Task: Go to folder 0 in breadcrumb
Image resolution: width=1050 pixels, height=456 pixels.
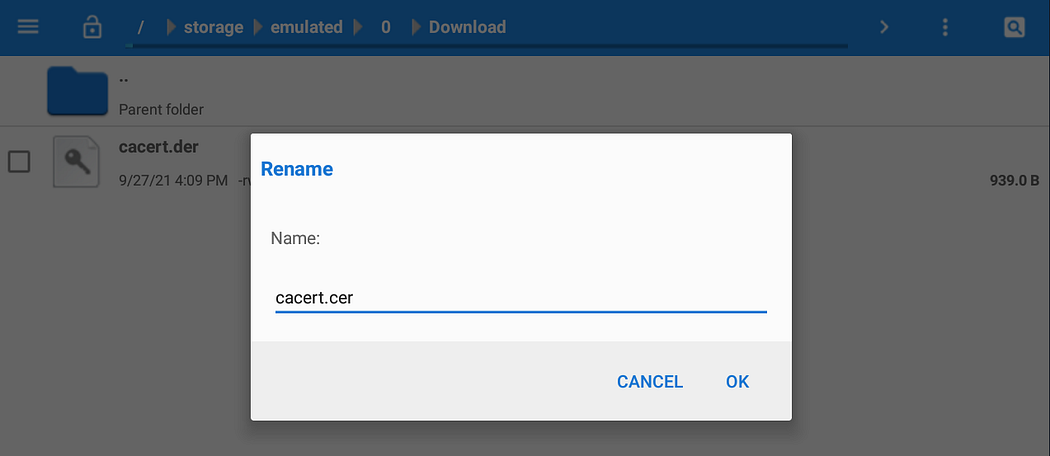Action: click(x=386, y=27)
